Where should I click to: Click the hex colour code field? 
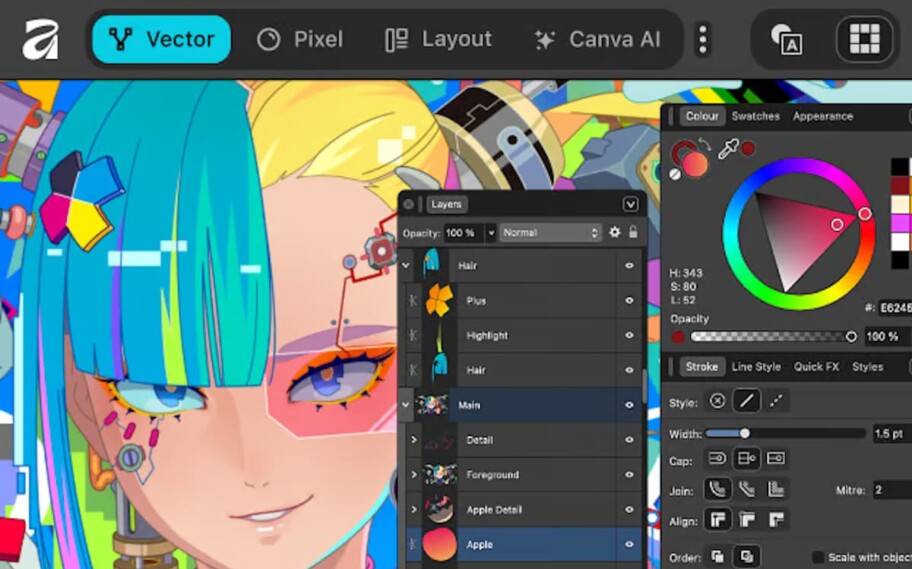click(895, 307)
